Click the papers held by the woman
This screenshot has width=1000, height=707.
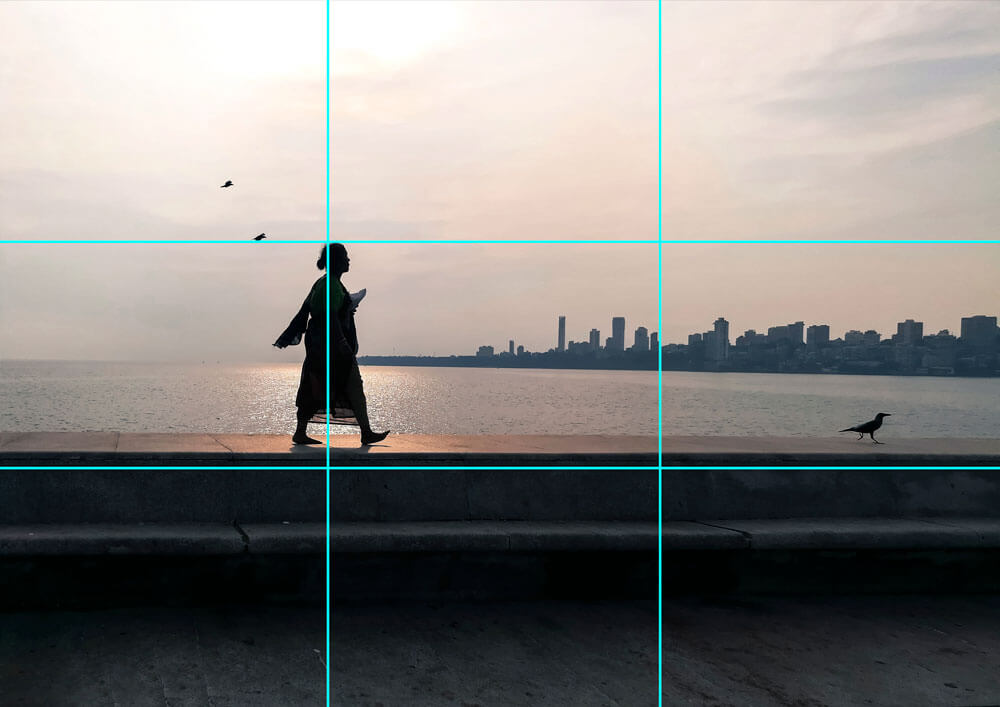click(x=358, y=298)
